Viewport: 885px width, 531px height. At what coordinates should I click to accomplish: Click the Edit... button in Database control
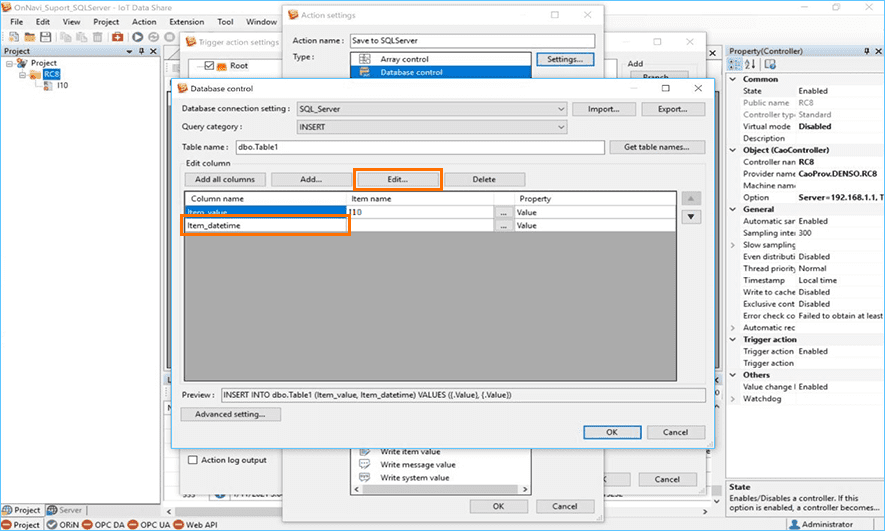point(398,179)
